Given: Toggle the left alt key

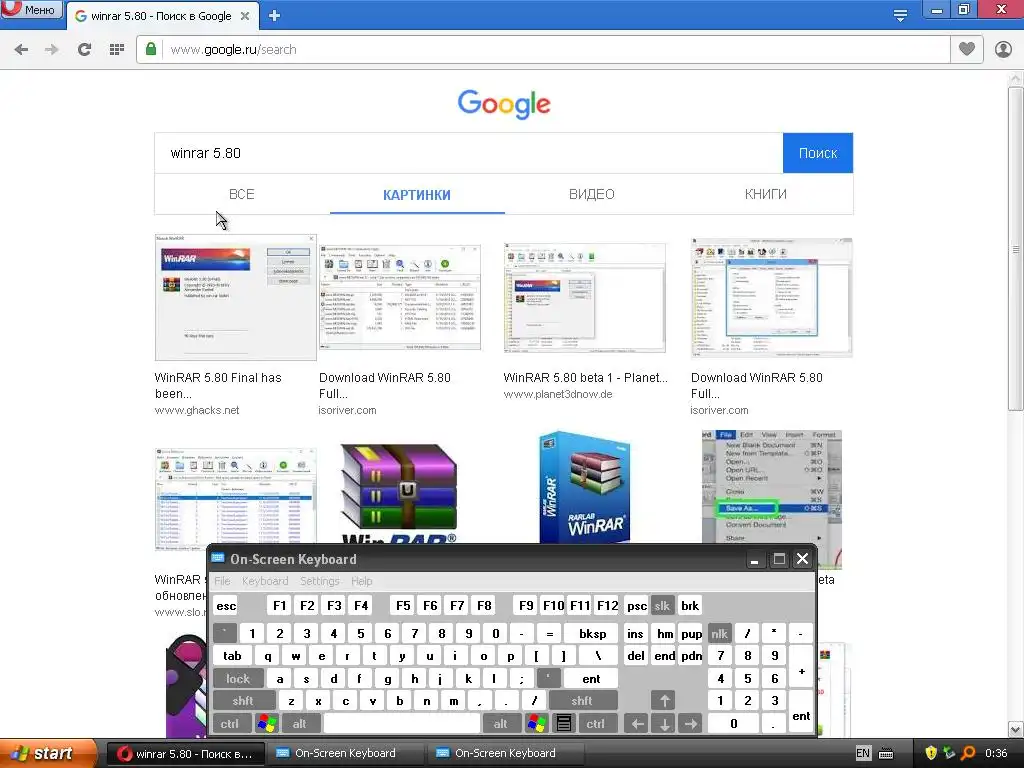Looking at the screenshot, I should coord(299,724).
